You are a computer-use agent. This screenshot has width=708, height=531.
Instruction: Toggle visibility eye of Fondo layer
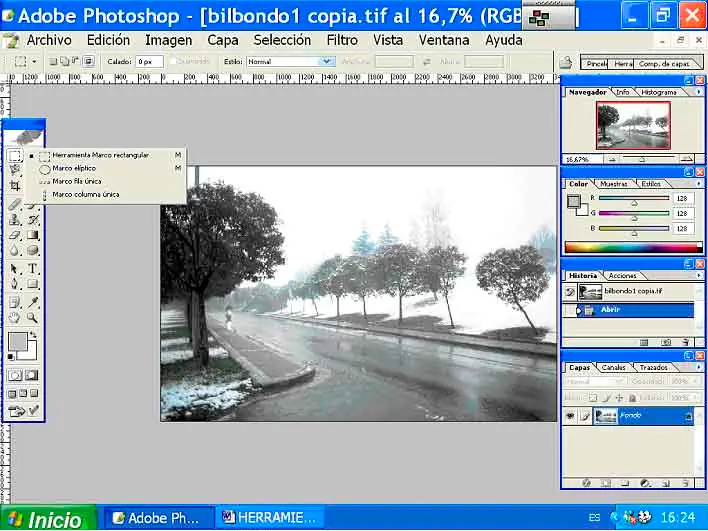coord(570,416)
